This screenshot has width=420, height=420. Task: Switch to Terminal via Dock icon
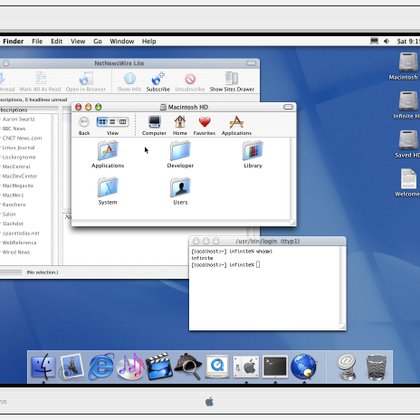(x=275, y=367)
